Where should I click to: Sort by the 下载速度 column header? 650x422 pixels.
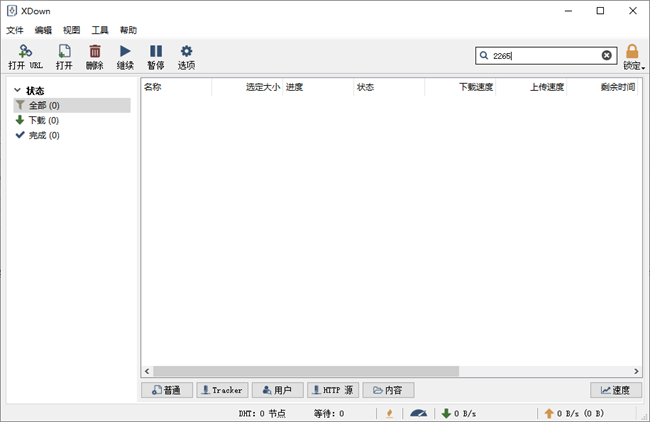click(x=460, y=87)
